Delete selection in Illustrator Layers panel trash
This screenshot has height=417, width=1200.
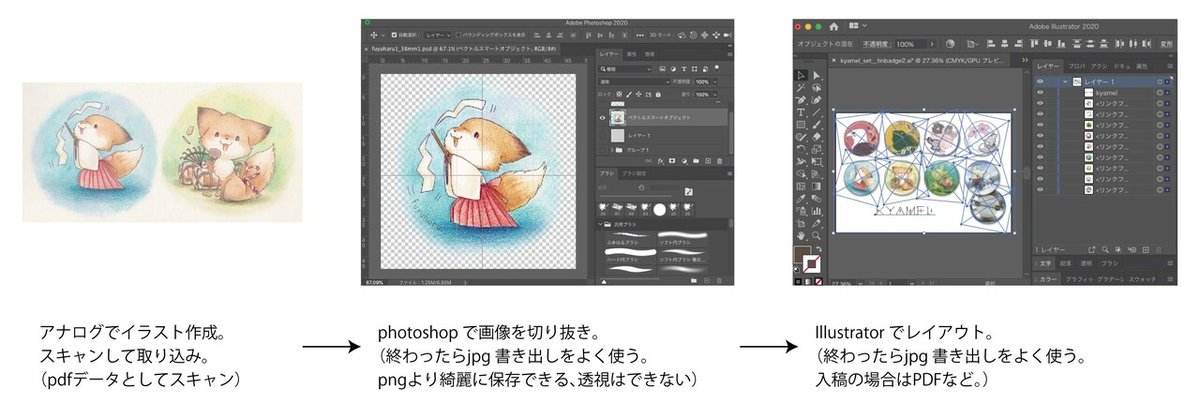pyautogui.click(x=1159, y=250)
